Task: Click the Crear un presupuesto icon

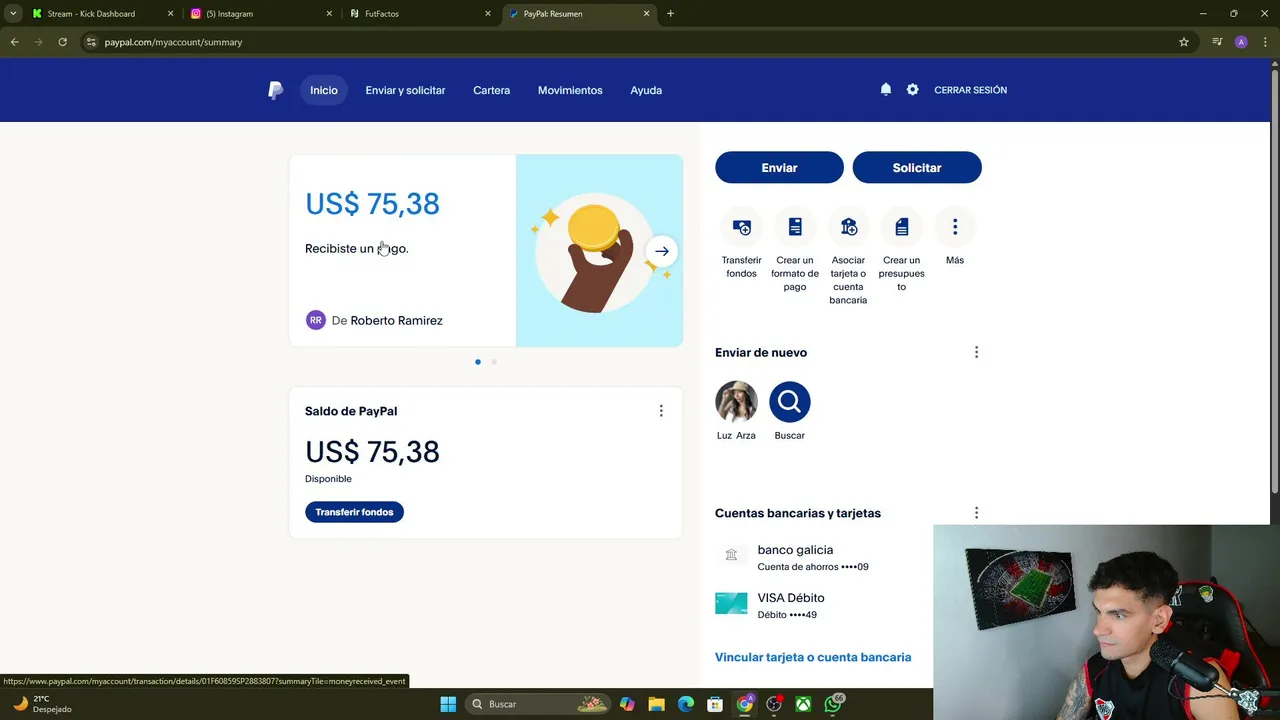Action: coord(901,227)
